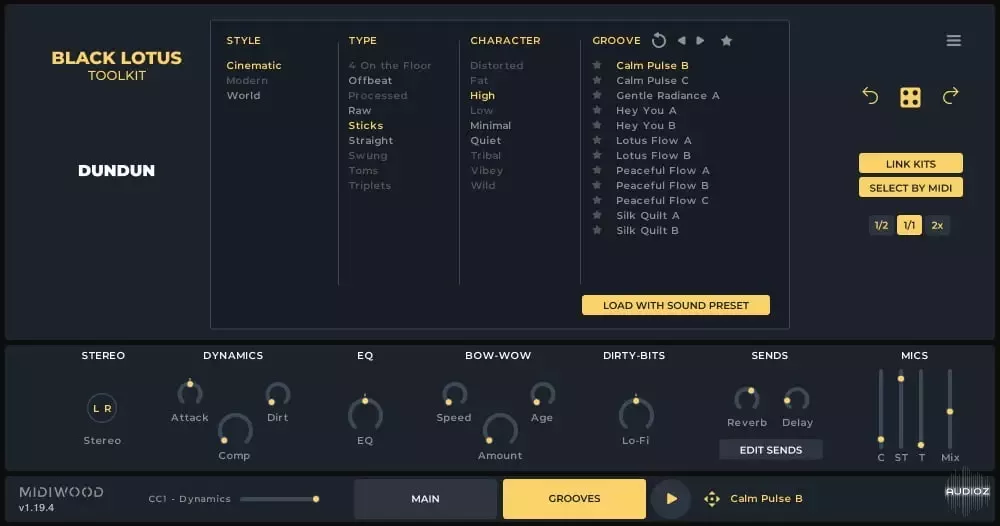Toggle the stereo L R control
The height and width of the screenshot is (526, 1000).
[102, 408]
